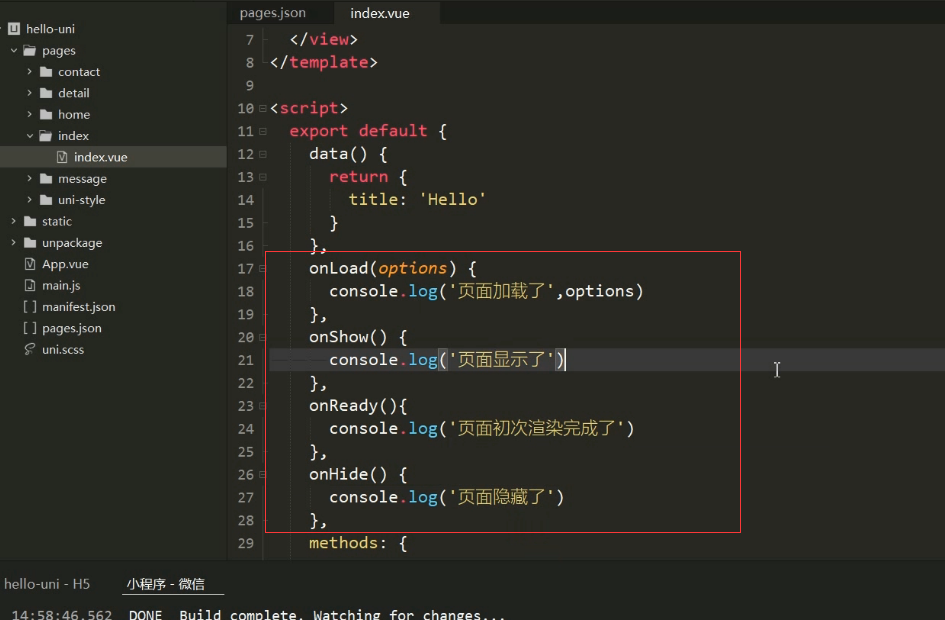Screen dimensions: 945x620
Task: Fold the onLoad block at line 17
Action: coord(263,269)
